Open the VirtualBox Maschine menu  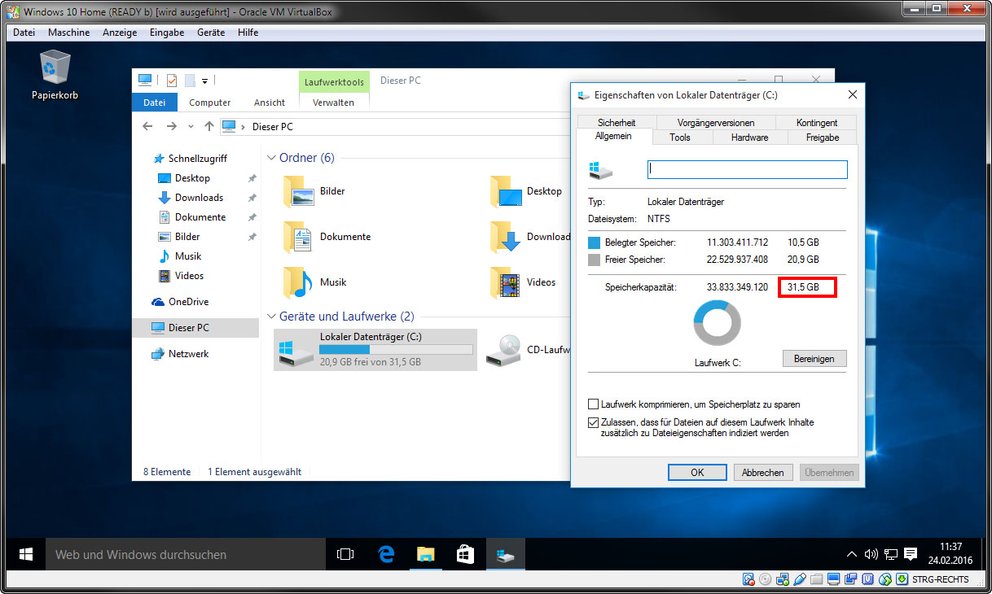(69, 32)
